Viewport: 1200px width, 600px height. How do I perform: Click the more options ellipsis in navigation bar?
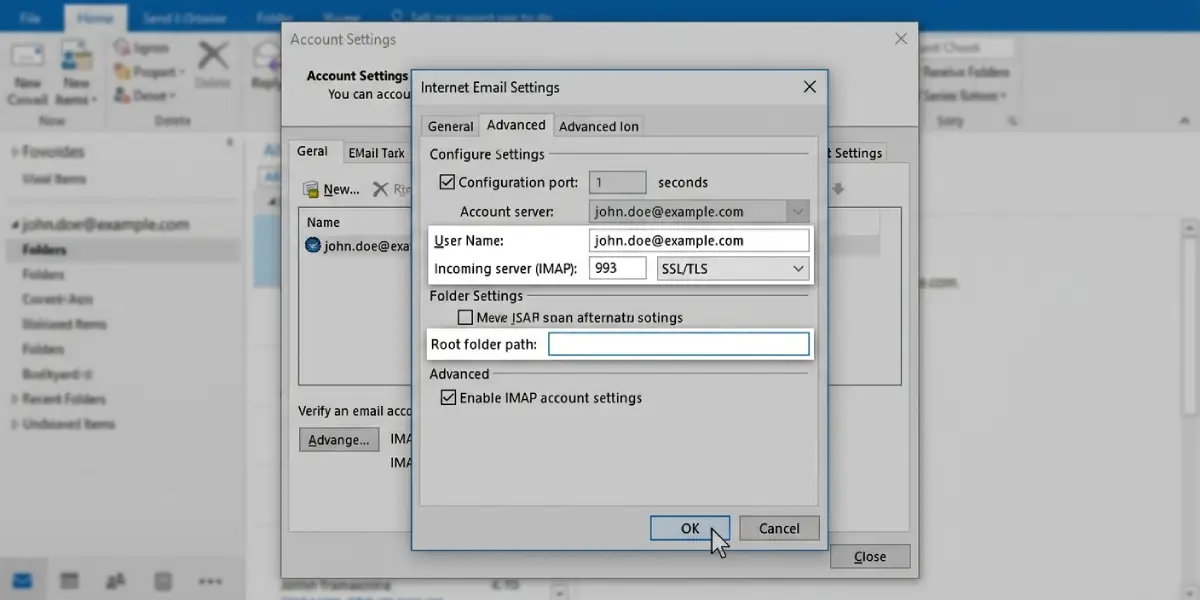pos(210,580)
